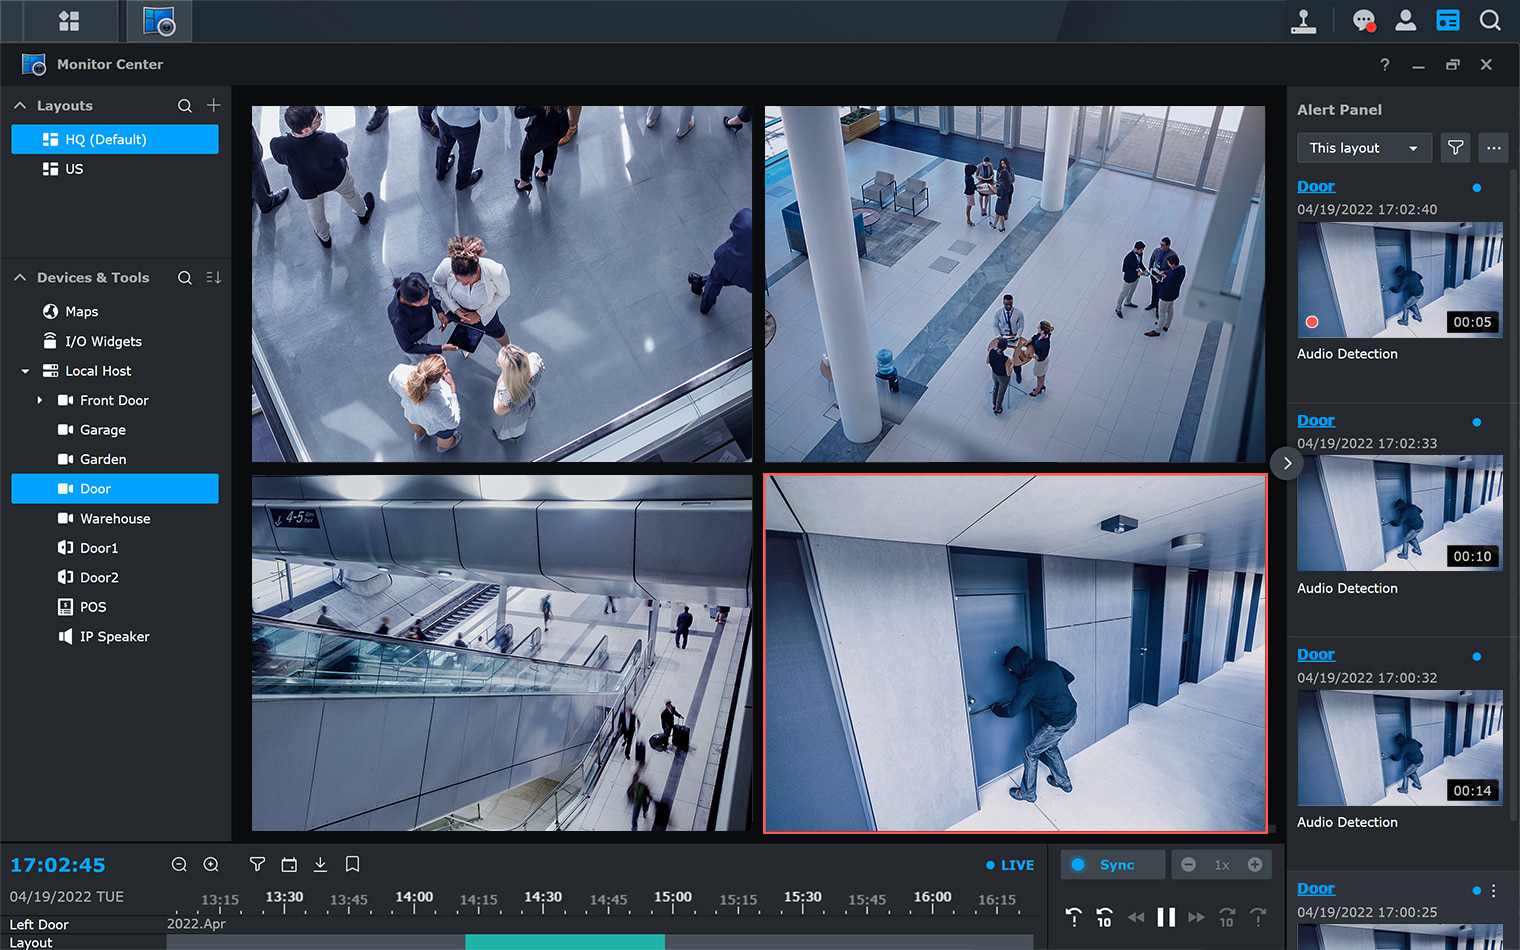Select the POS device

(91, 607)
